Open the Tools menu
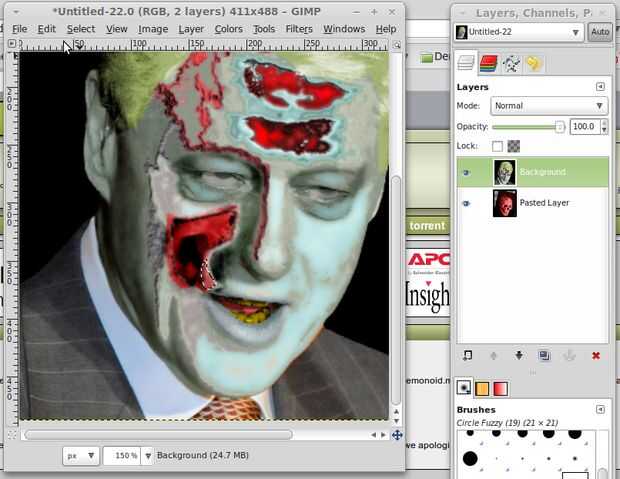This screenshot has width=620, height=479. 264,29
